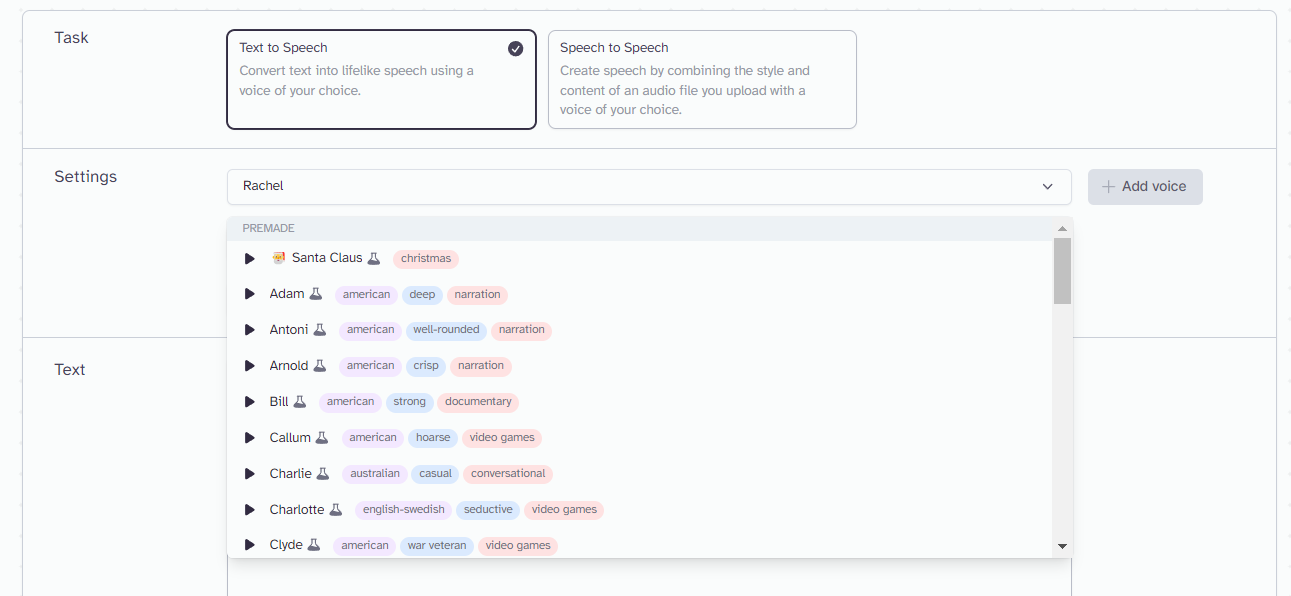Choose Antoni voice from list
Image resolution: width=1291 pixels, height=596 pixels.
[x=640, y=330]
